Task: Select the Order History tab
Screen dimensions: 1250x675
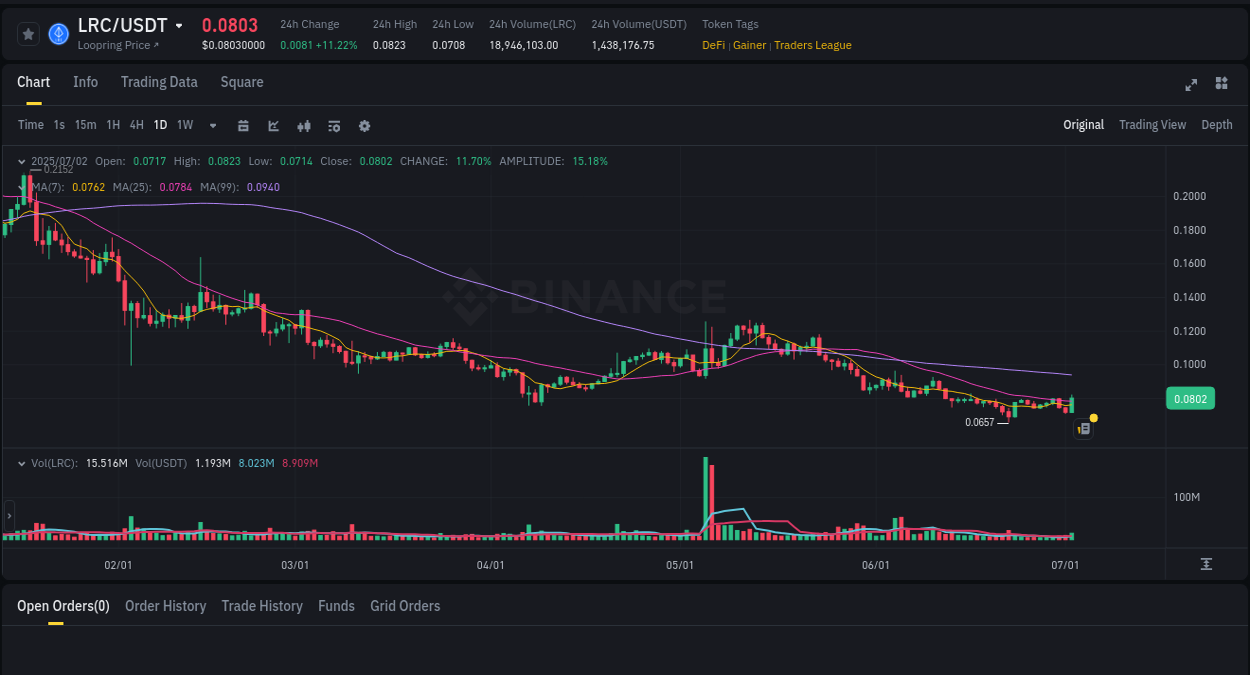Action: coord(165,605)
